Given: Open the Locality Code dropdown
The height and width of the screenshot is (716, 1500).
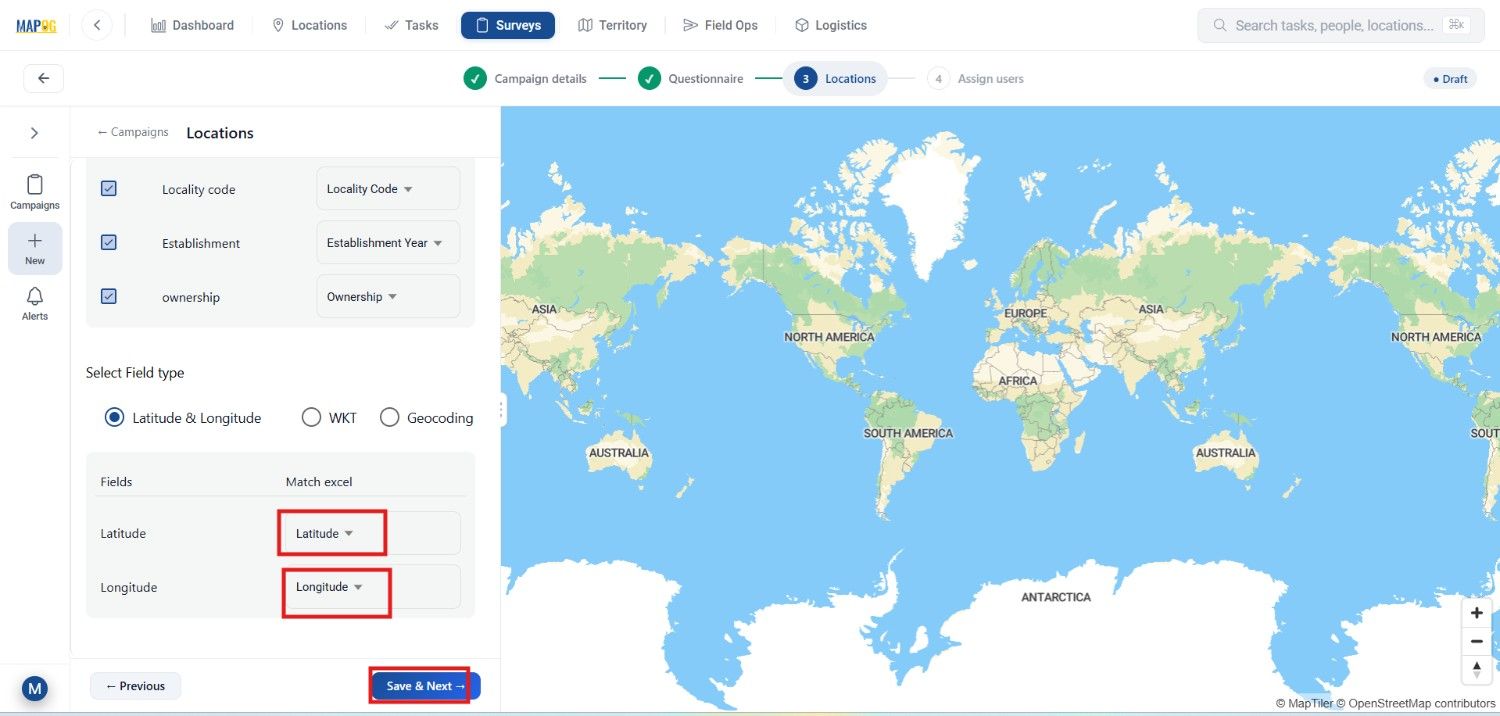Looking at the screenshot, I should 388,188.
